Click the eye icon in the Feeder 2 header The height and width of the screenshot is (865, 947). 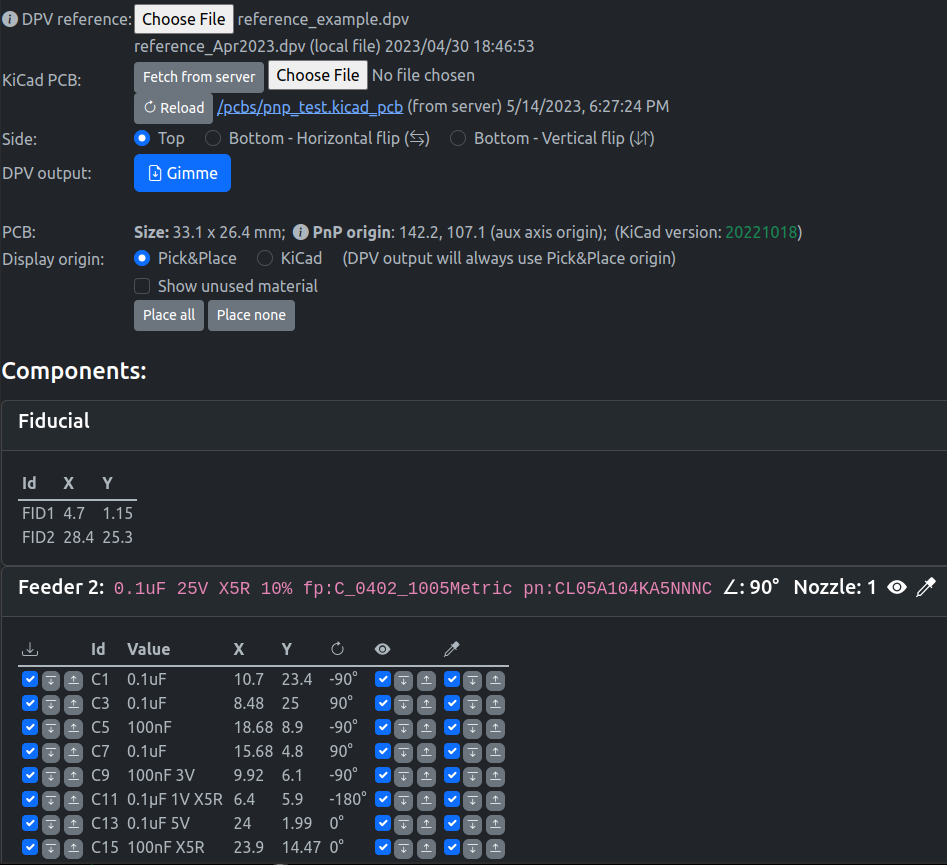[x=896, y=587]
